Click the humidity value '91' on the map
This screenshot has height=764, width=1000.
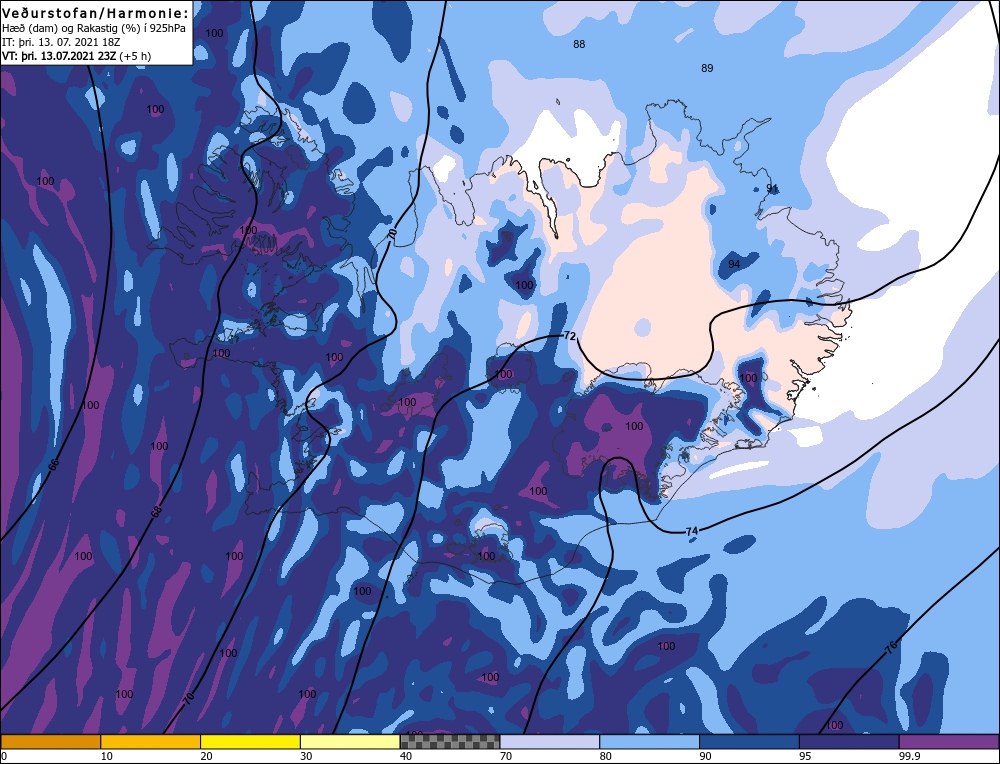(x=772, y=188)
